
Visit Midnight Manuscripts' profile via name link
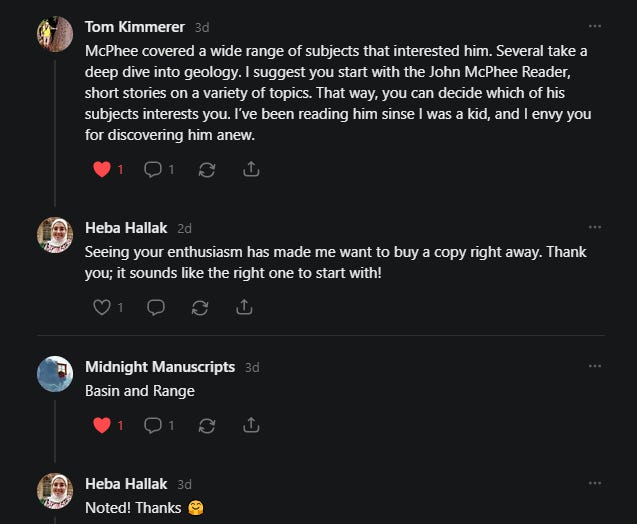click(x=160, y=367)
